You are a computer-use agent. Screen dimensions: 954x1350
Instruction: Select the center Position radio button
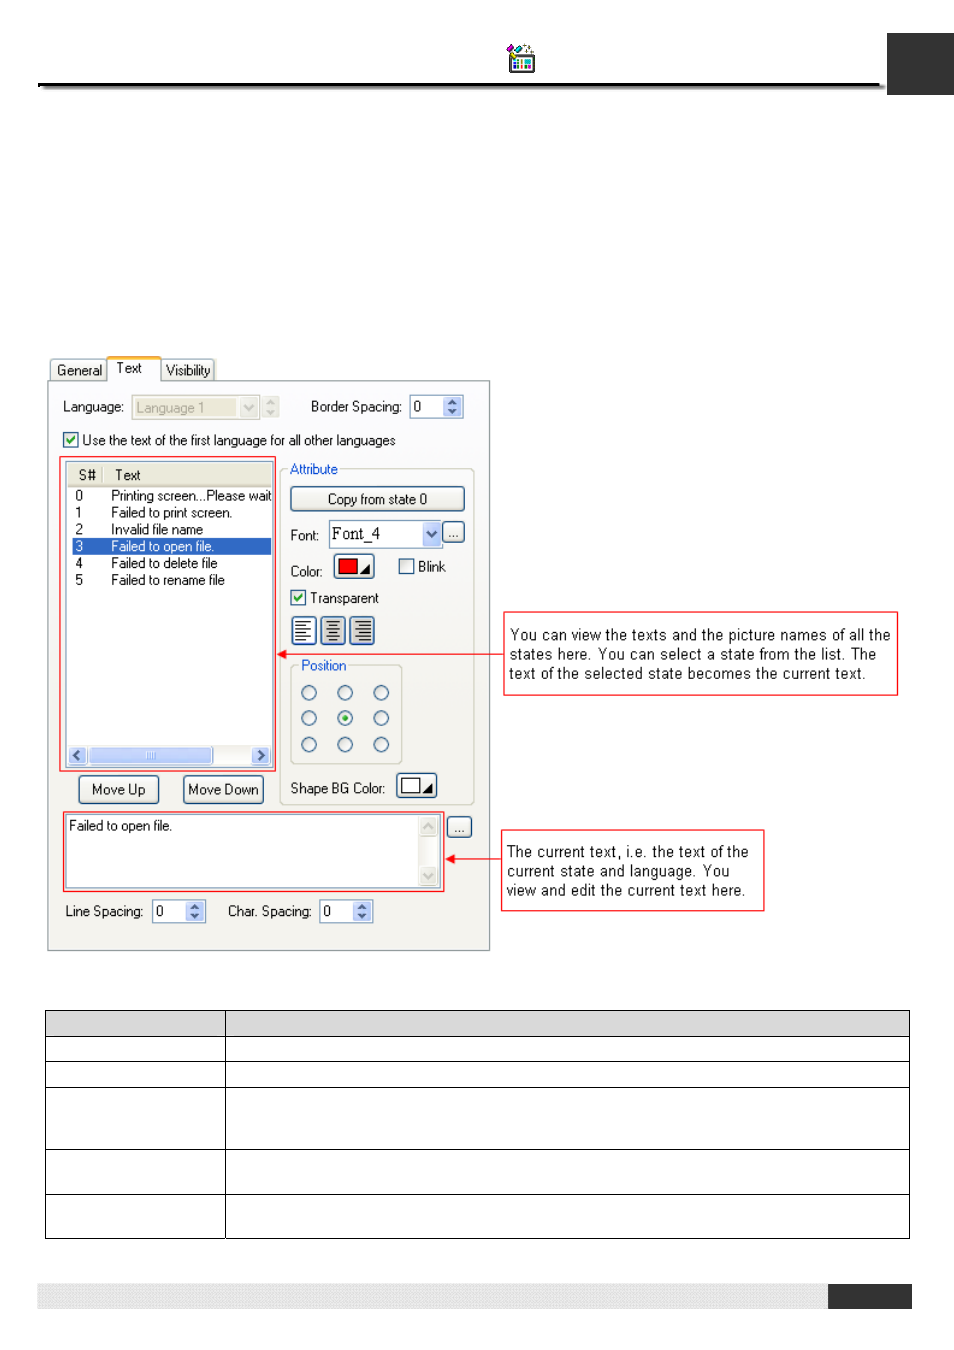click(345, 718)
